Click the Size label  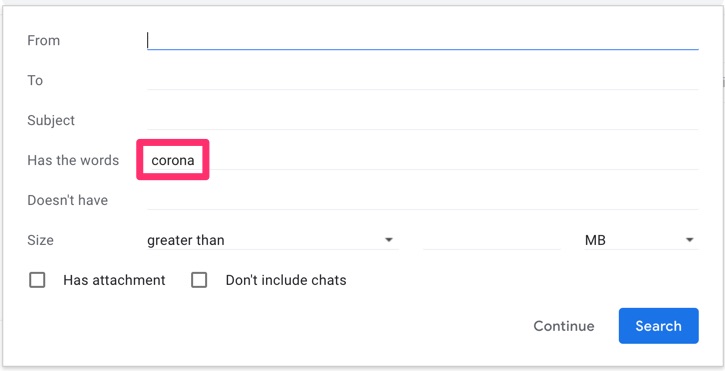tap(40, 240)
